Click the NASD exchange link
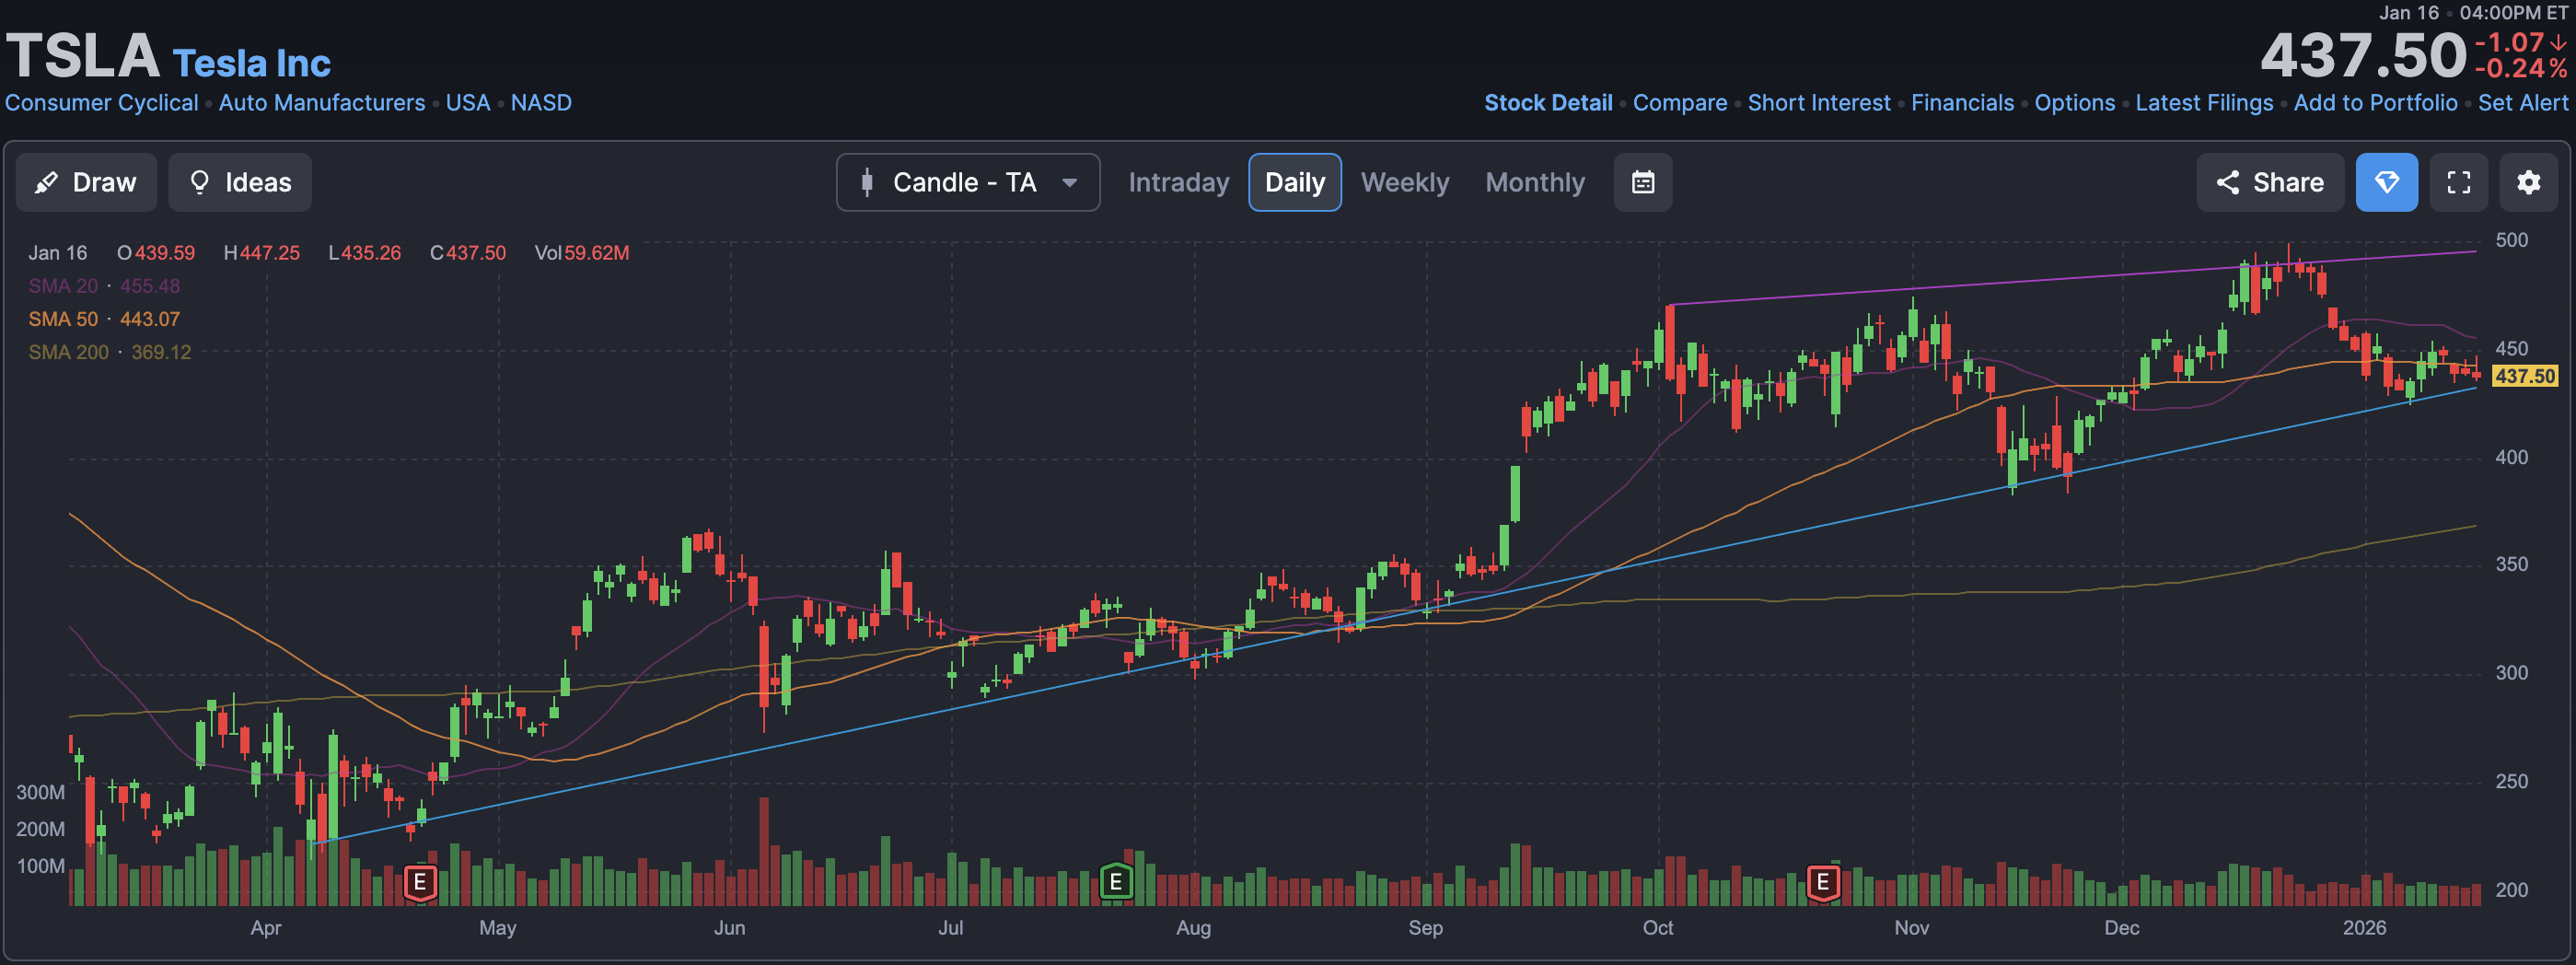This screenshot has width=2576, height=965. (x=541, y=103)
